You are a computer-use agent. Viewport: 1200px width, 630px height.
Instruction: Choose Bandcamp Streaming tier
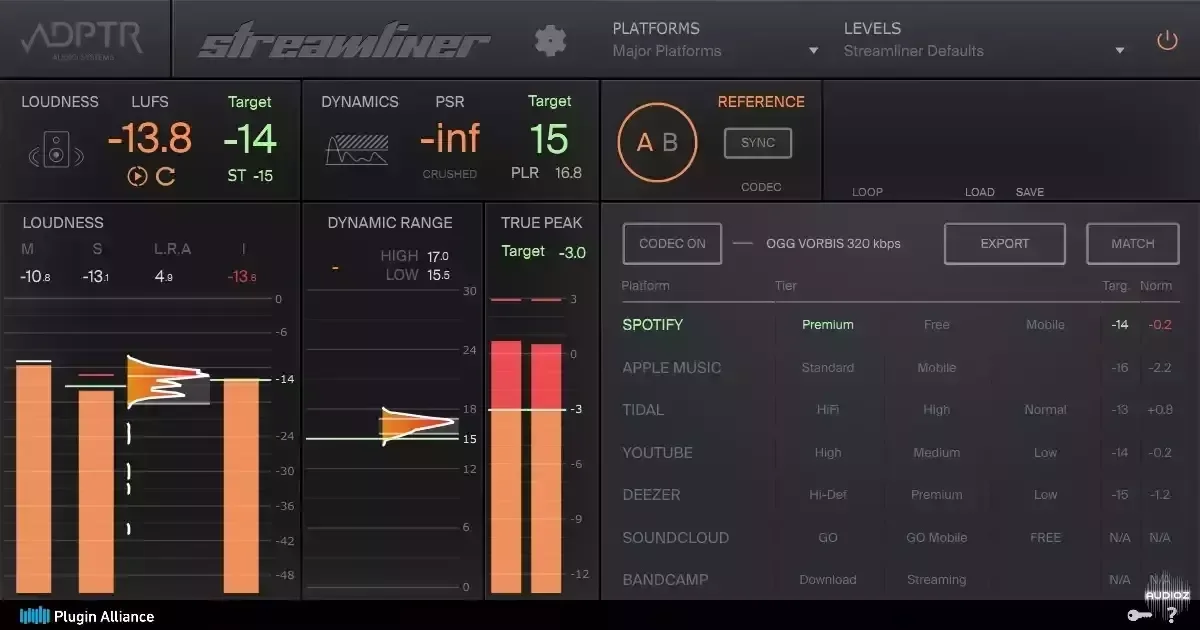[937, 580]
